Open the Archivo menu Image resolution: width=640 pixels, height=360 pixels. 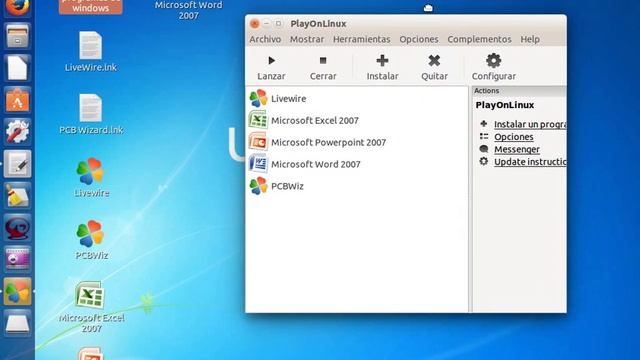(265, 39)
